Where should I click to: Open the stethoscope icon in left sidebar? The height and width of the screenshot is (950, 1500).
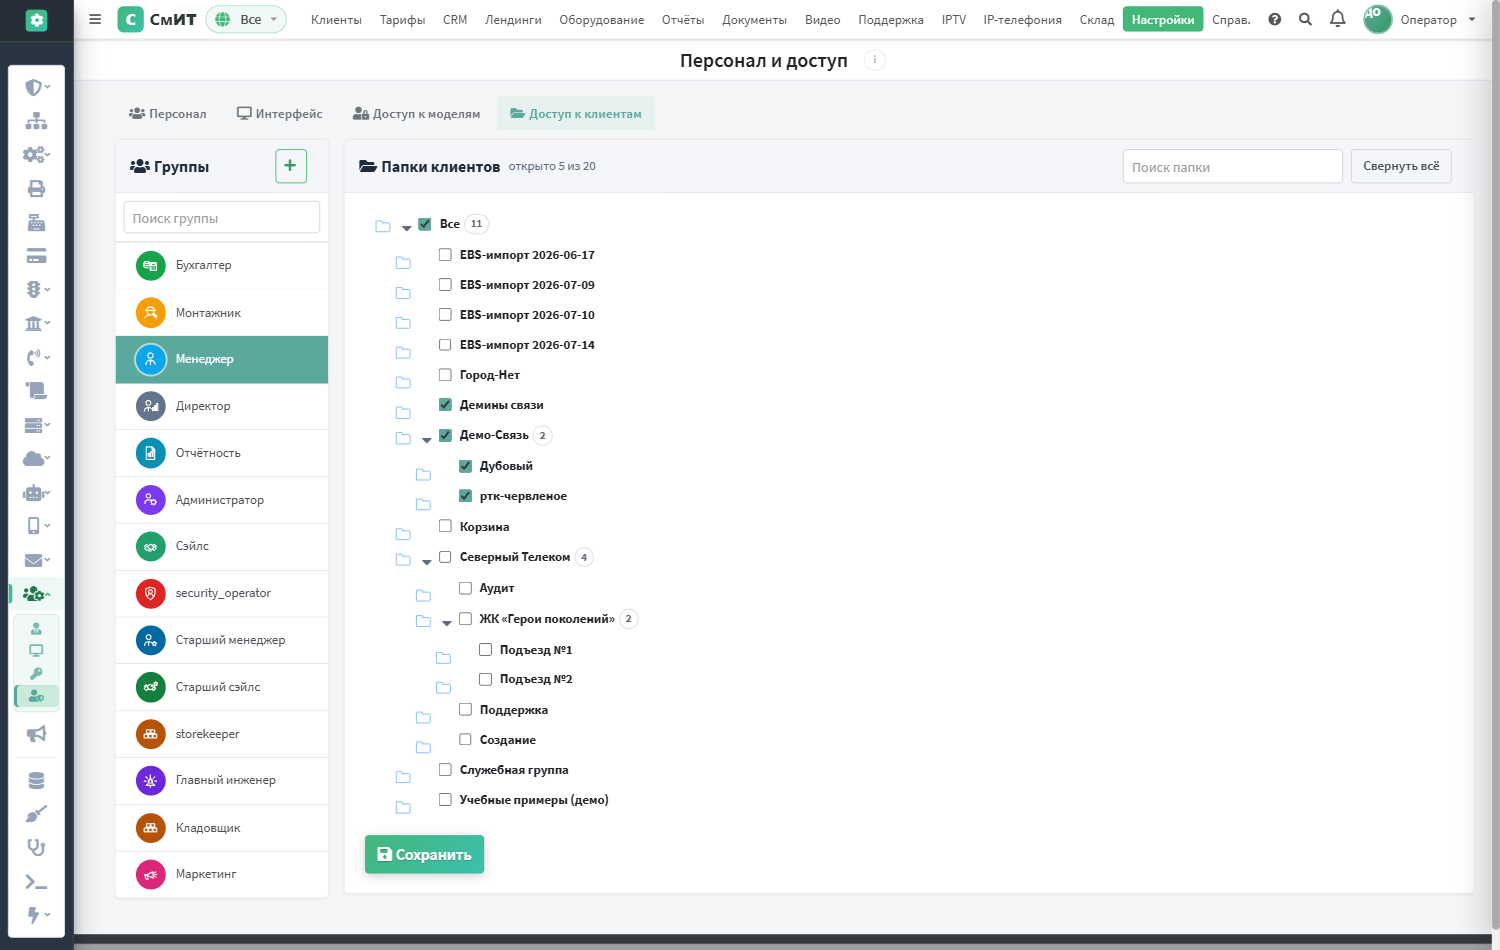pos(36,848)
